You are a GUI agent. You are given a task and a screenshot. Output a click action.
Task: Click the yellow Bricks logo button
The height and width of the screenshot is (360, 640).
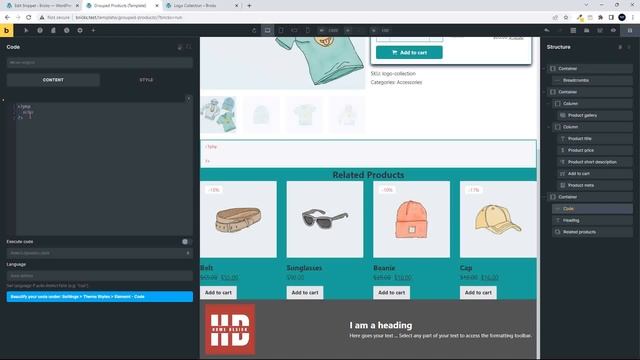click(7, 30)
